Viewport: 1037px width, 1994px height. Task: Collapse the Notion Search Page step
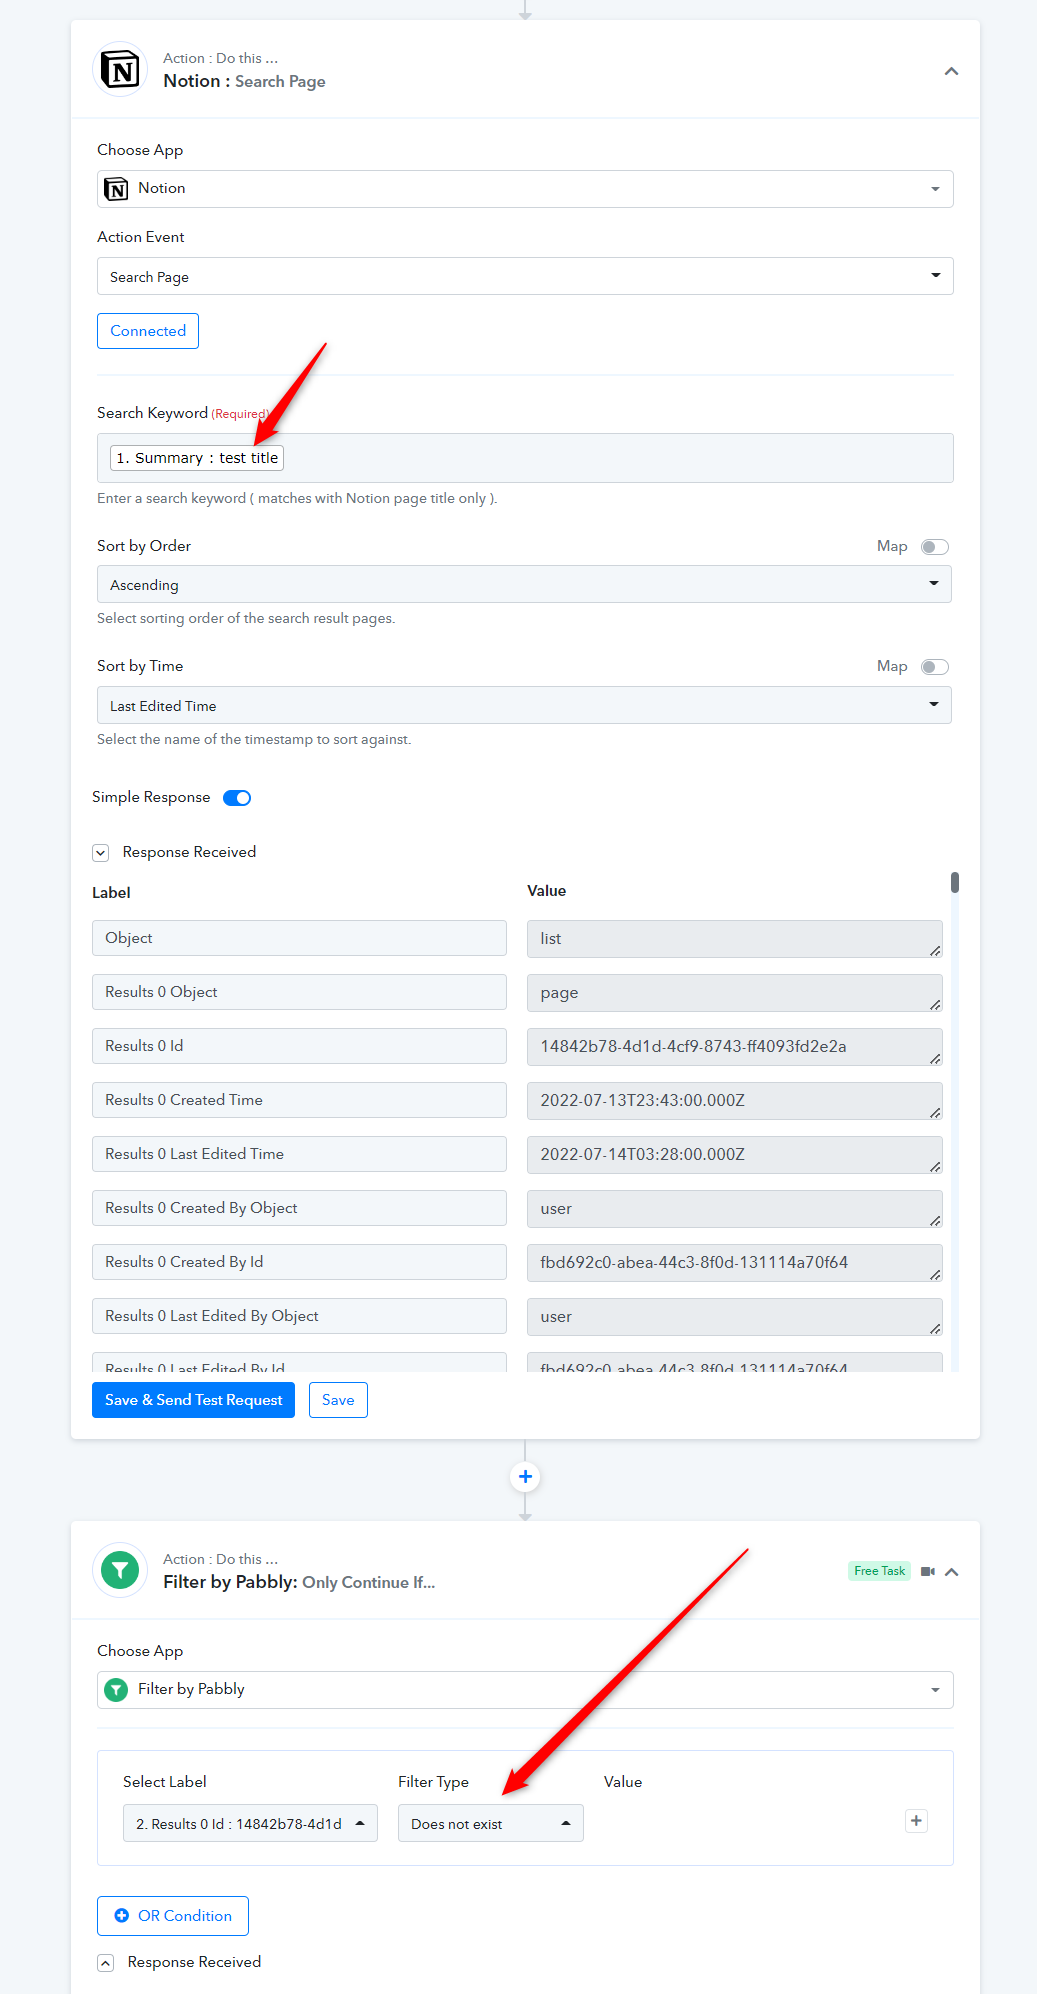951,71
